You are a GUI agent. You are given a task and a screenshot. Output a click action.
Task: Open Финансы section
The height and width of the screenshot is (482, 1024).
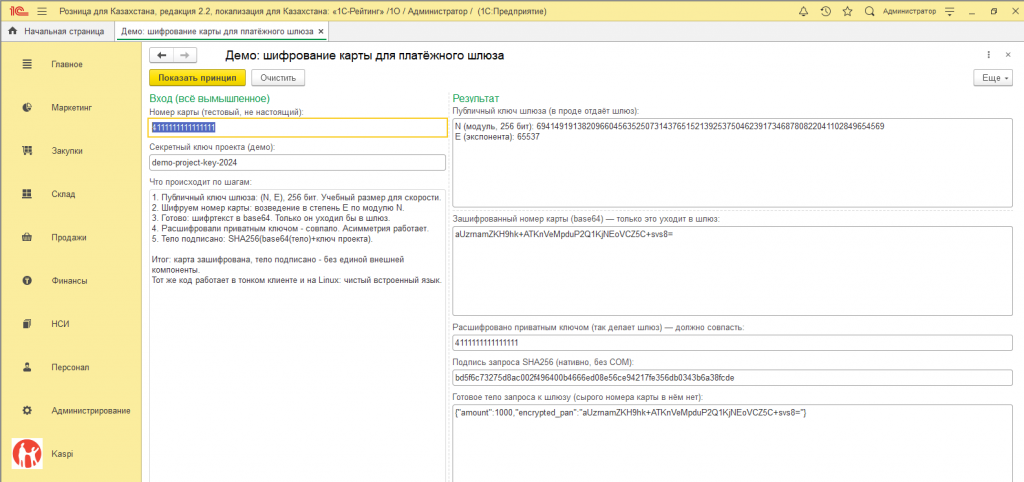click(69, 281)
